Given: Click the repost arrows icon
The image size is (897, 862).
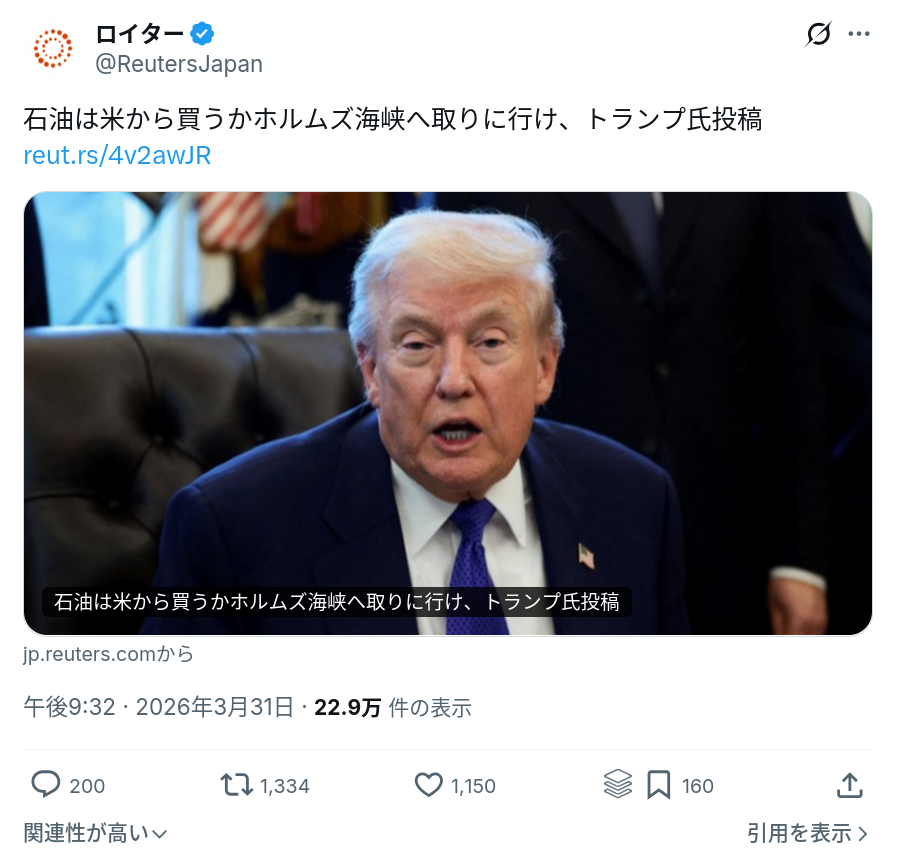Looking at the screenshot, I should pyautogui.click(x=236, y=785).
